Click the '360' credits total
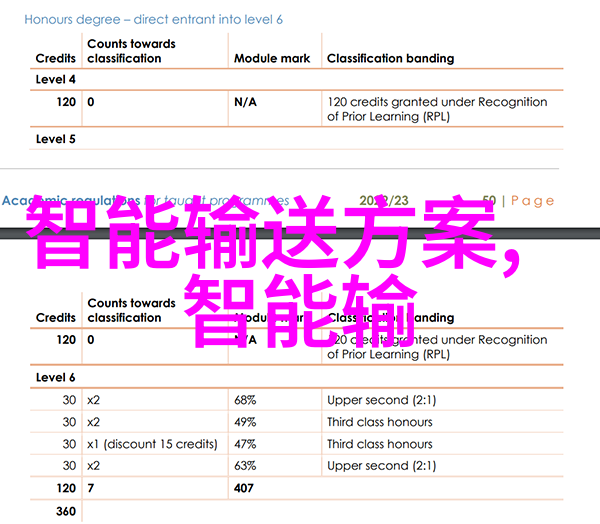This screenshot has height=524, width=600. [66, 511]
